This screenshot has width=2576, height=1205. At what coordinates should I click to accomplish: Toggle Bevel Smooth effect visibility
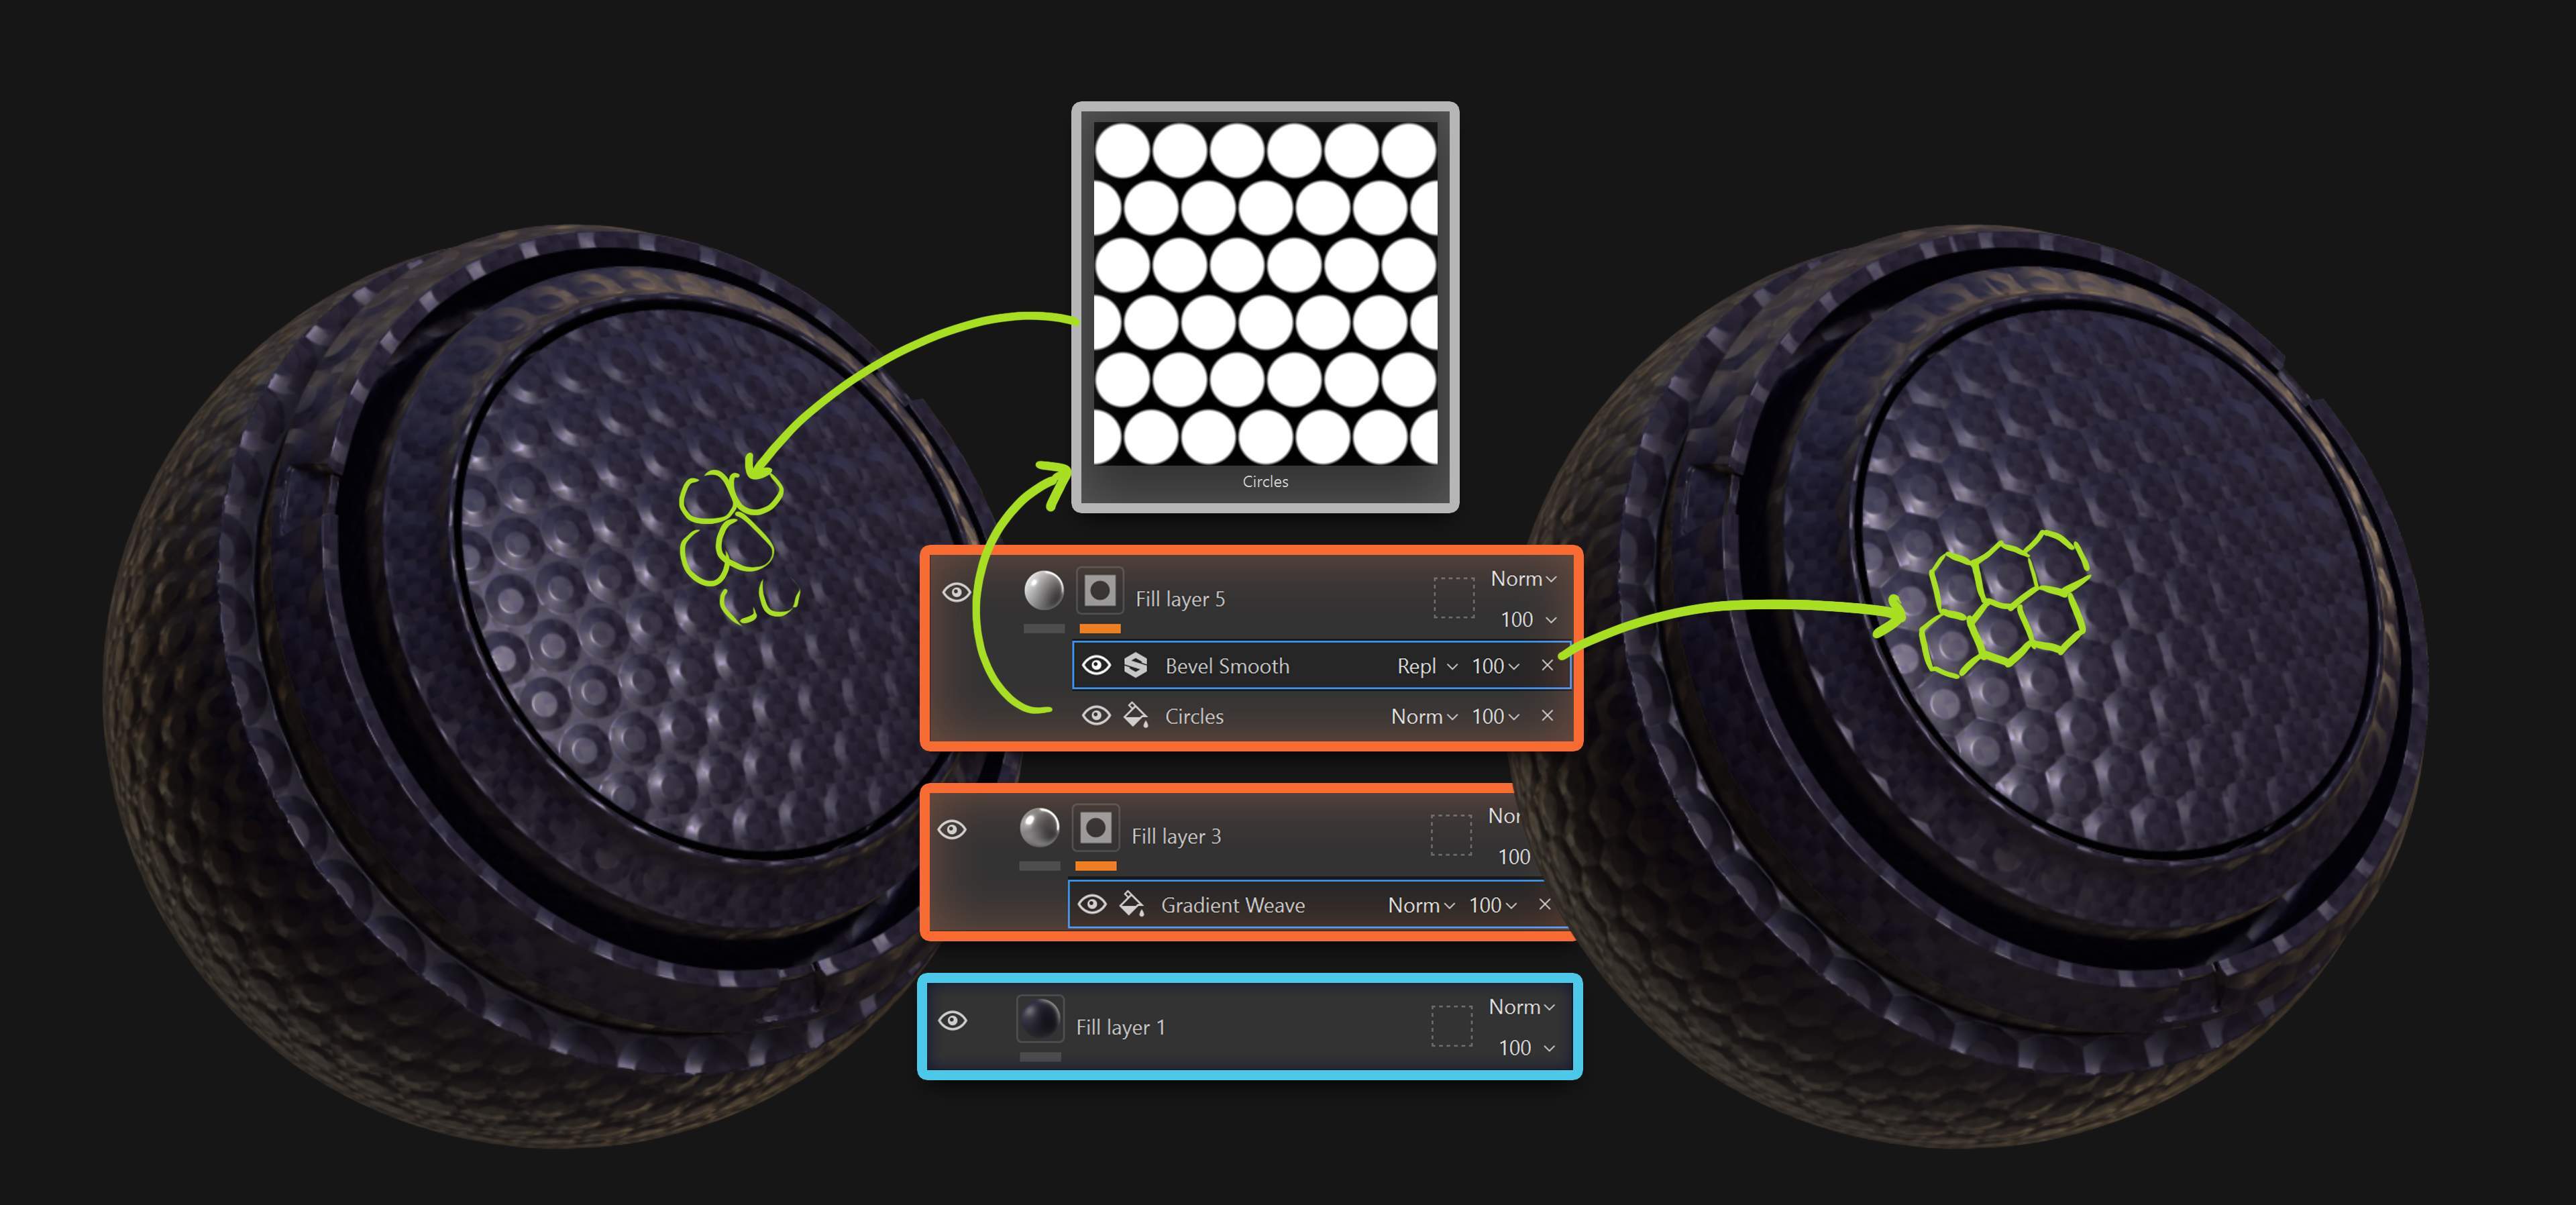click(x=1096, y=666)
